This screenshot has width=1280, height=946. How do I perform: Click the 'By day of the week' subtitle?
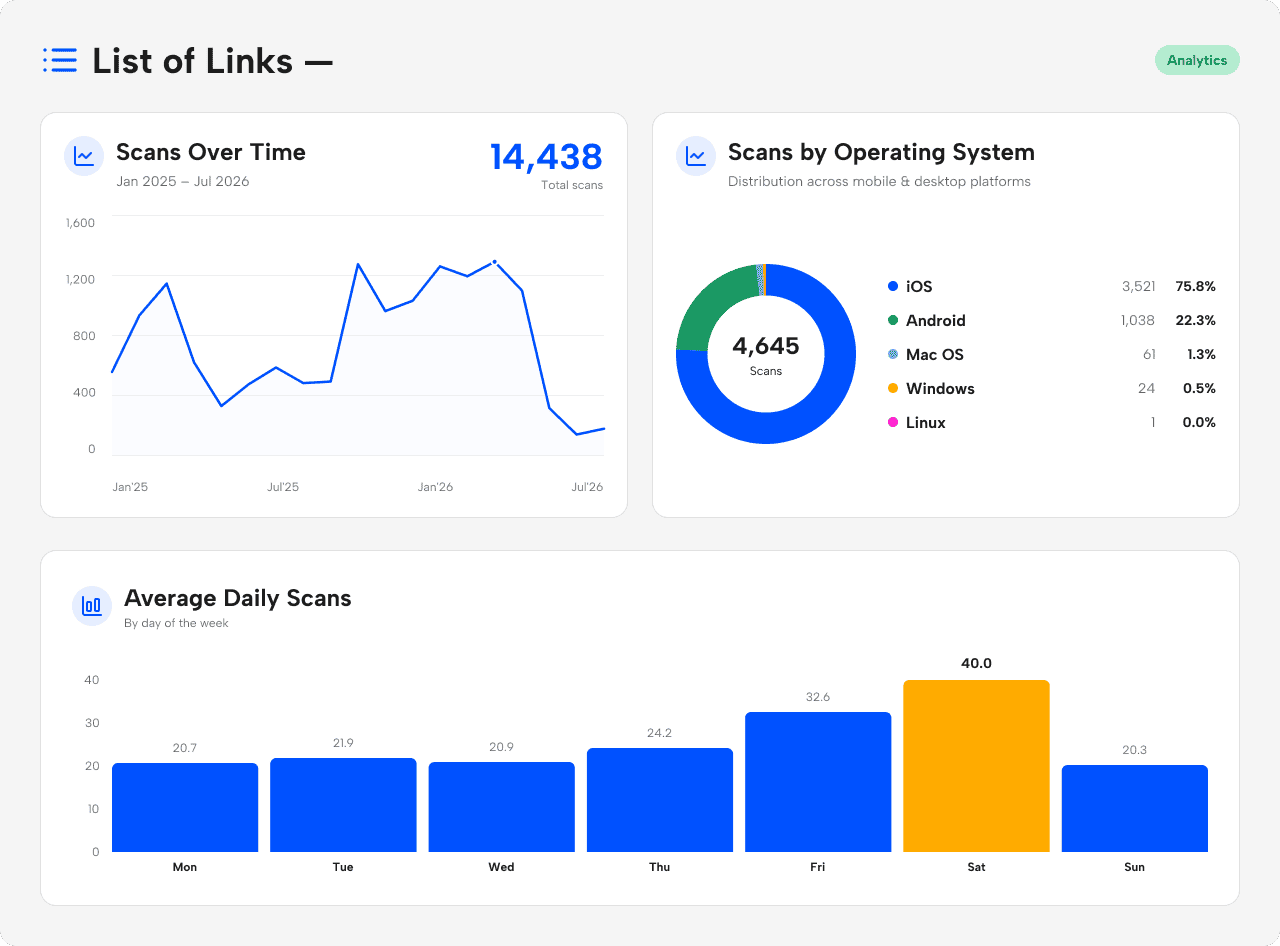coord(176,623)
